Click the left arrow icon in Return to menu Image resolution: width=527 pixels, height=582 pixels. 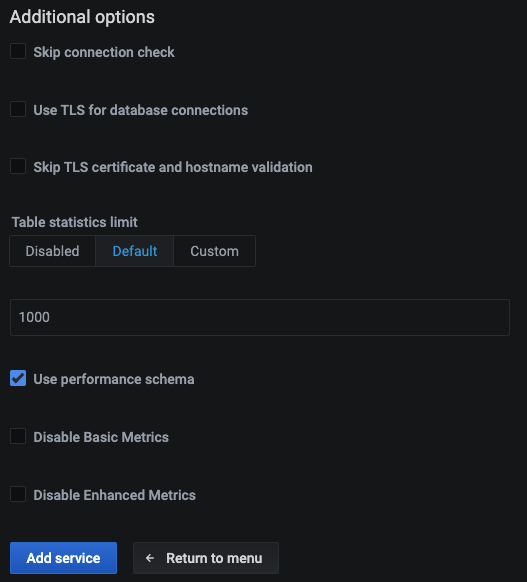[x=150, y=558]
